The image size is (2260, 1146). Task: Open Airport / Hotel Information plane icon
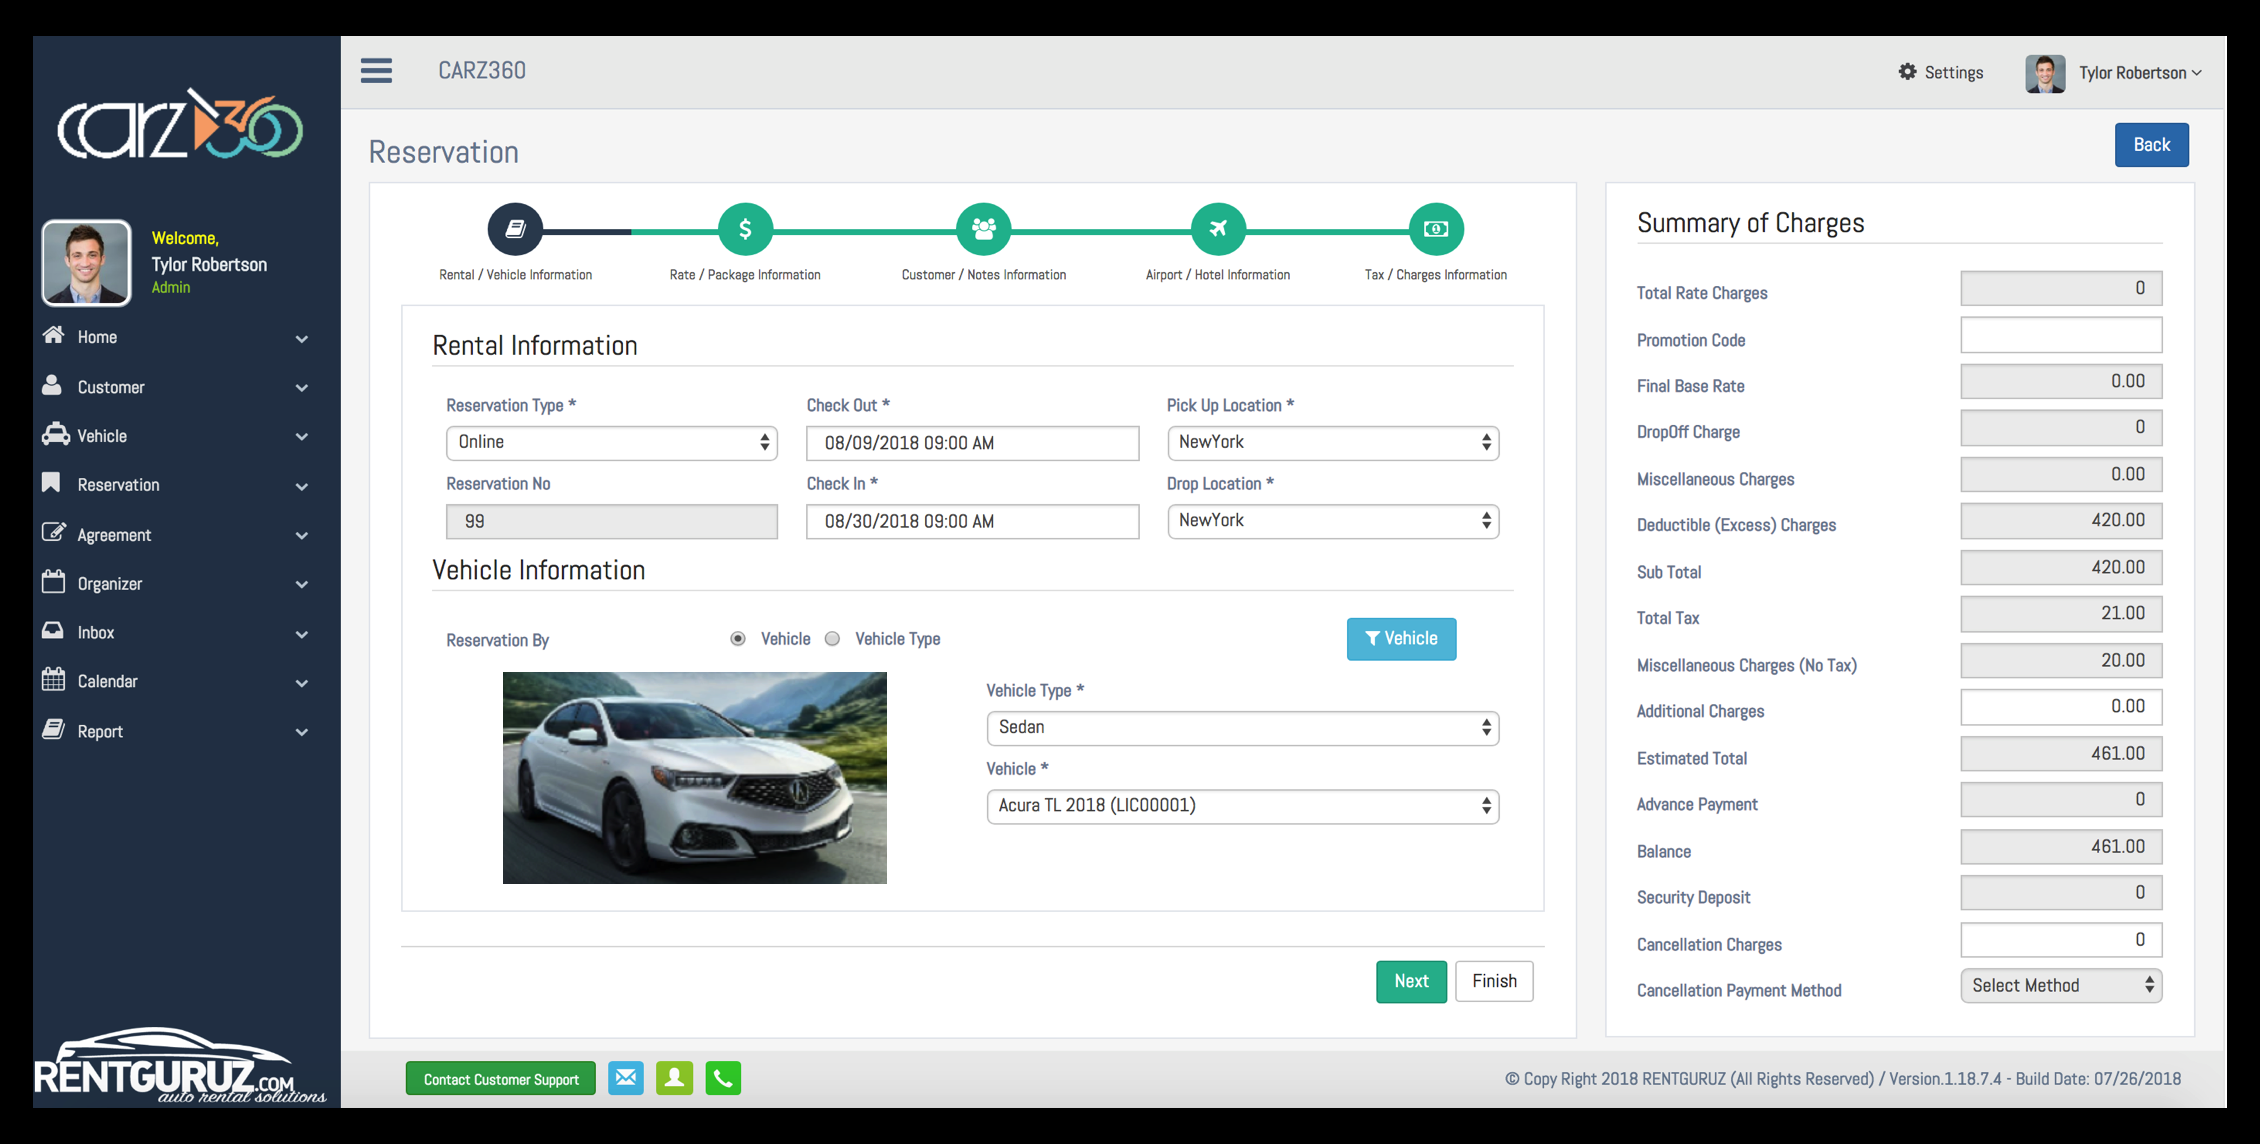[1217, 229]
